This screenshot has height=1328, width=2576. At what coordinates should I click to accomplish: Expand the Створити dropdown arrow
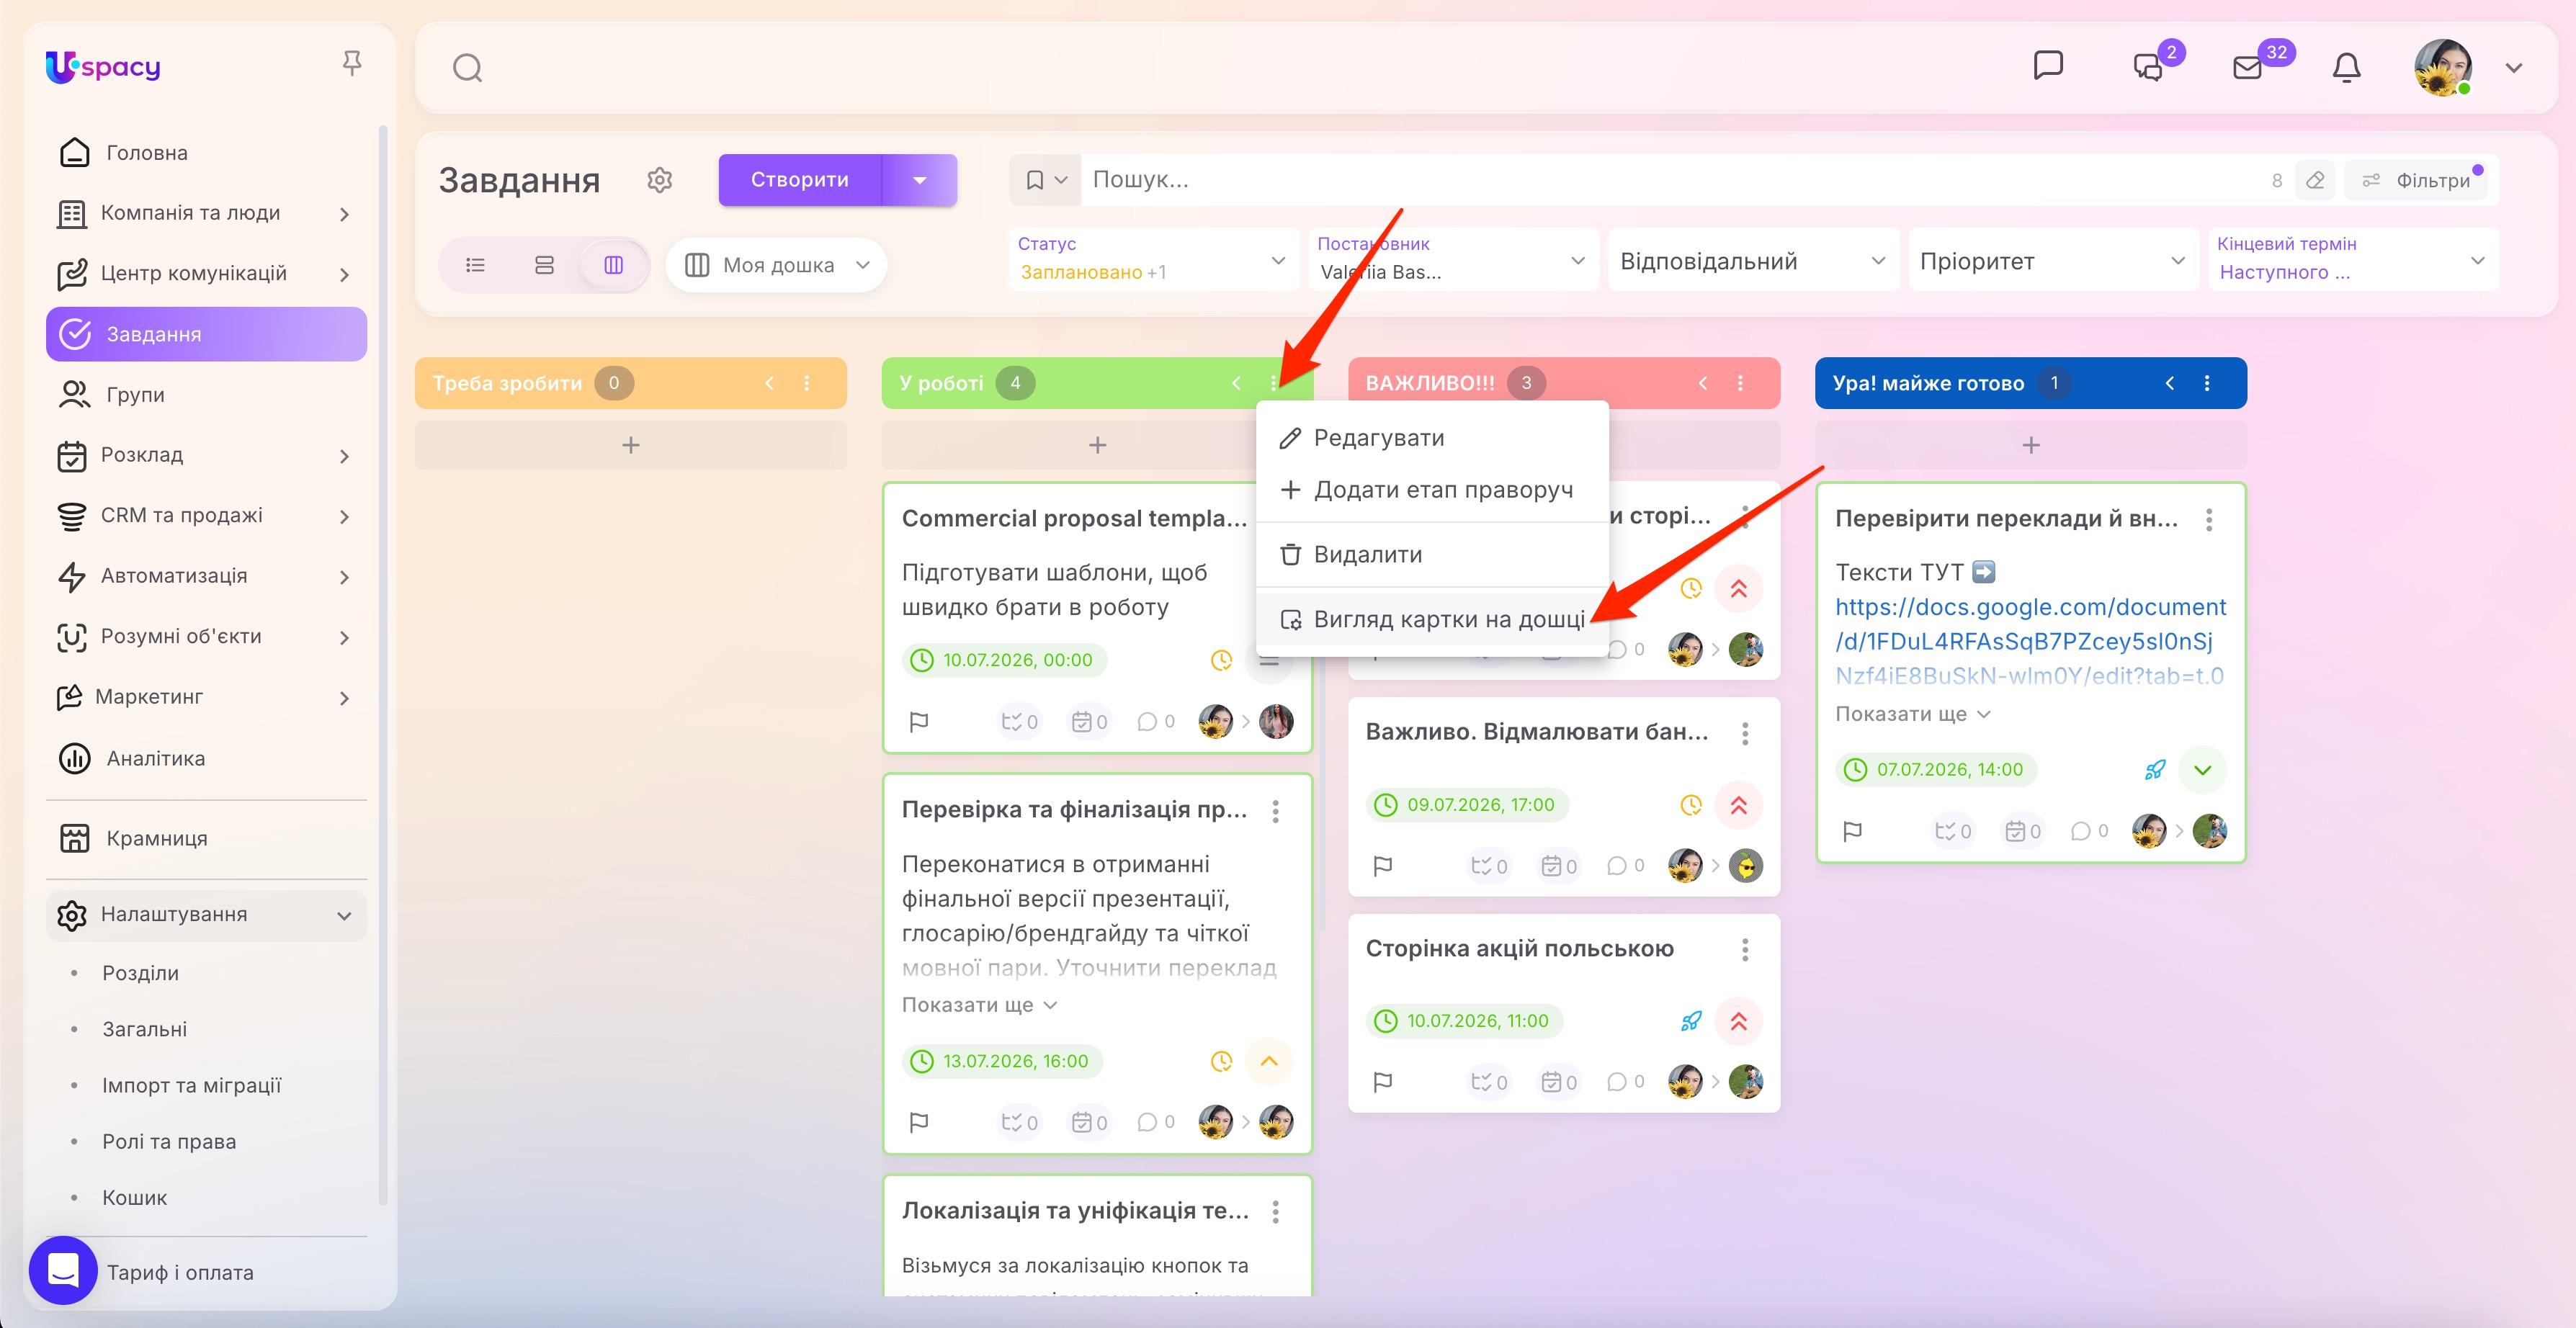pyautogui.click(x=920, y=180)
